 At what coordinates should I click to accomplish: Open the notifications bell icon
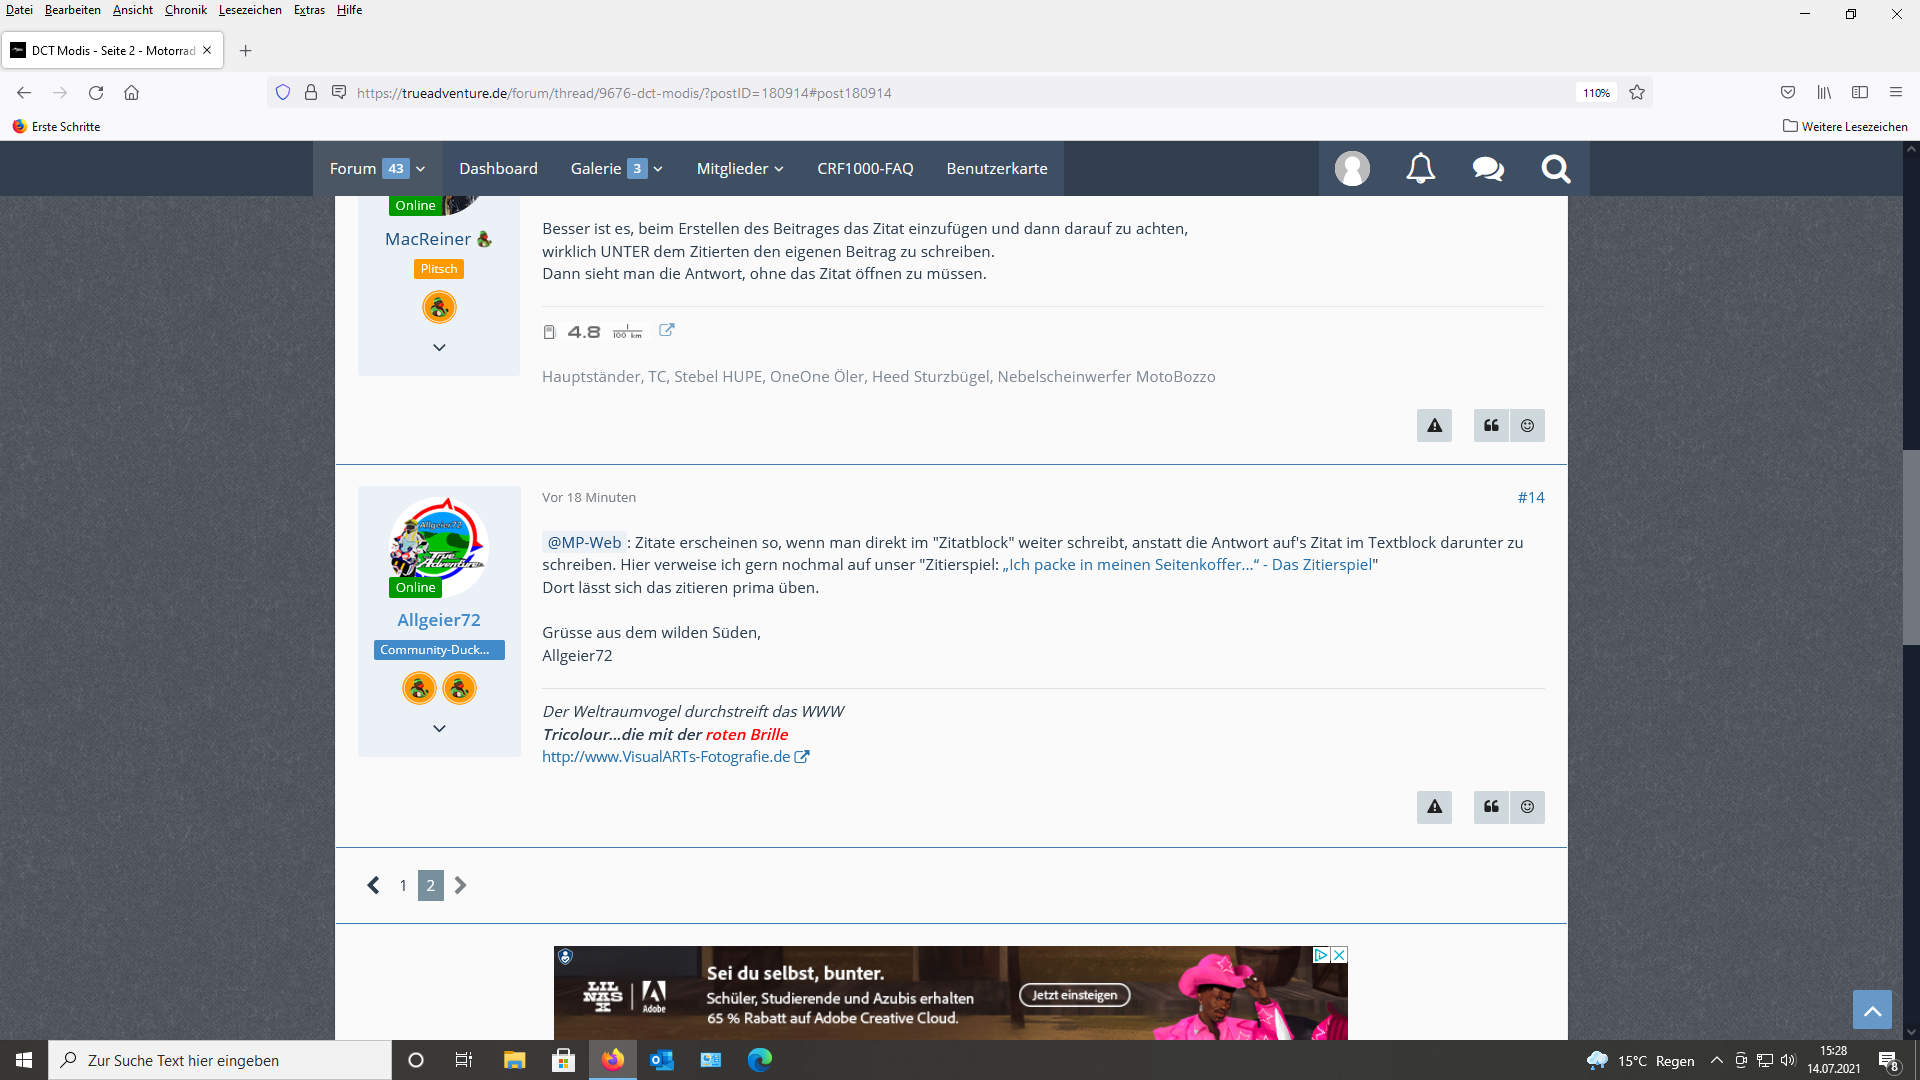(x=1420, y=168)
